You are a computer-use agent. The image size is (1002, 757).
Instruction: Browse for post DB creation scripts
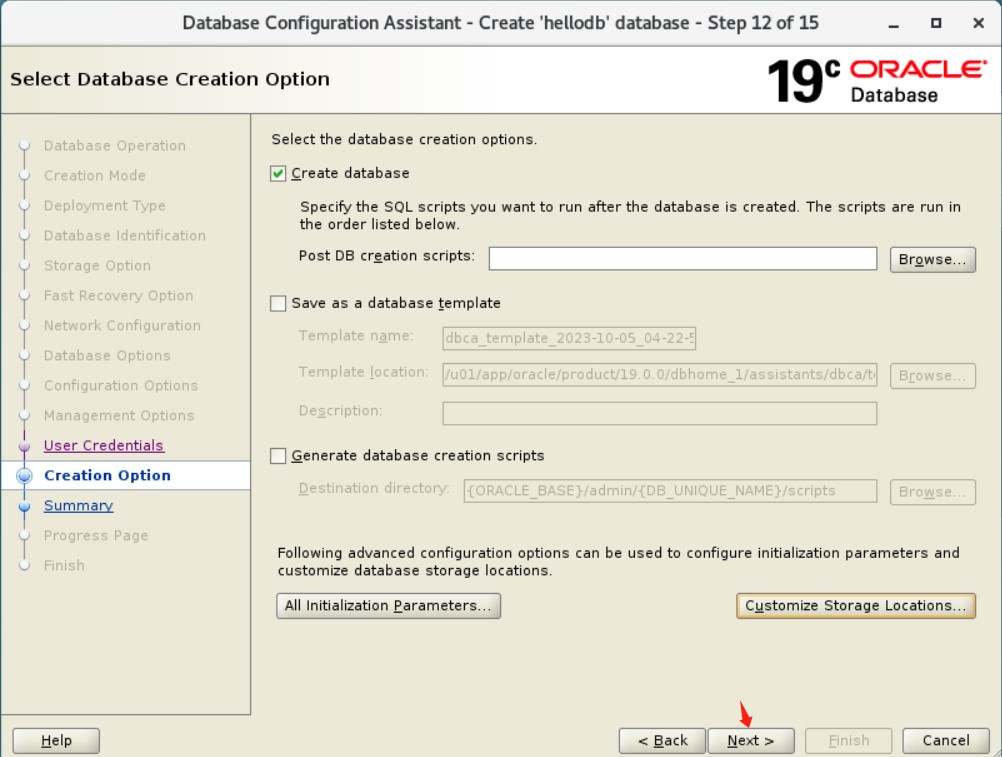click(932, 259)
